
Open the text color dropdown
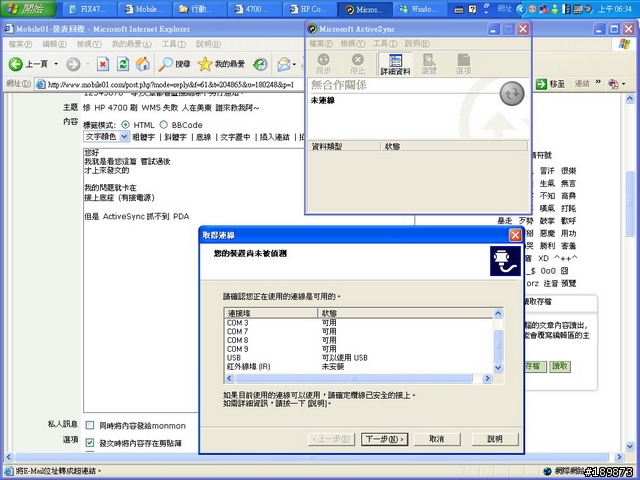pos(107,137)
